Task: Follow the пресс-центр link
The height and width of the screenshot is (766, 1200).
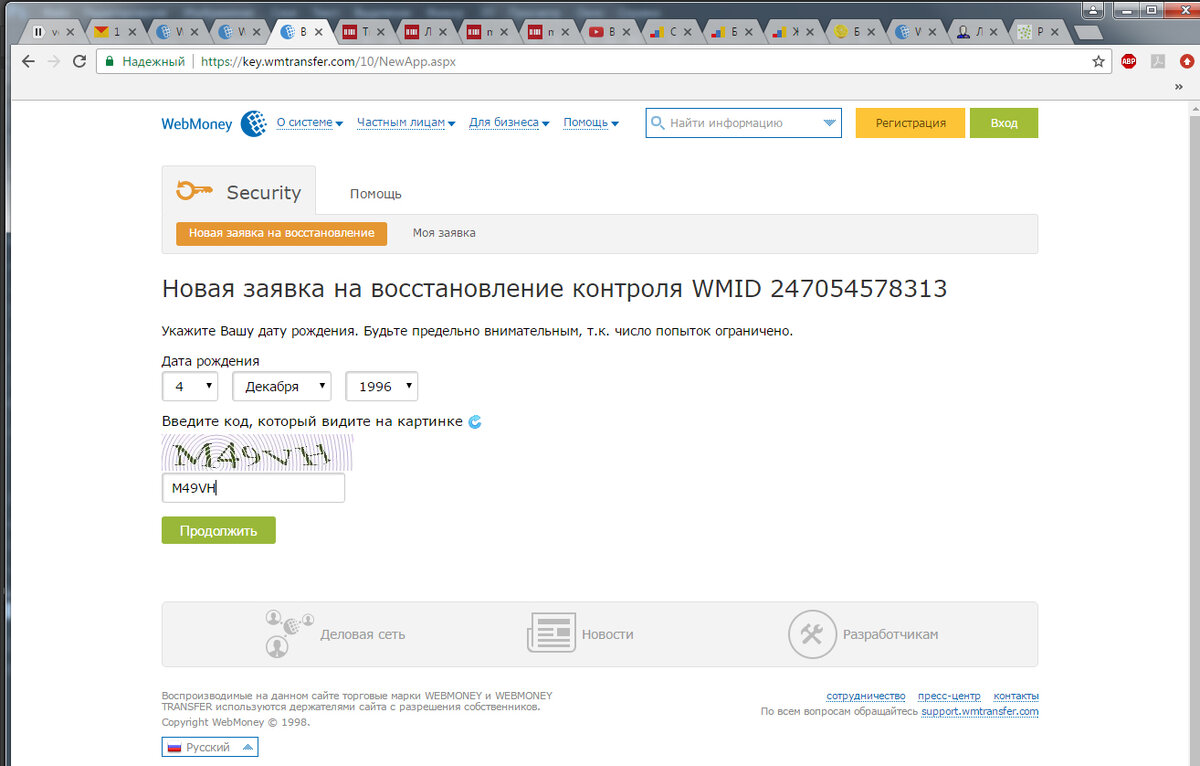Action: click(949, 696)
